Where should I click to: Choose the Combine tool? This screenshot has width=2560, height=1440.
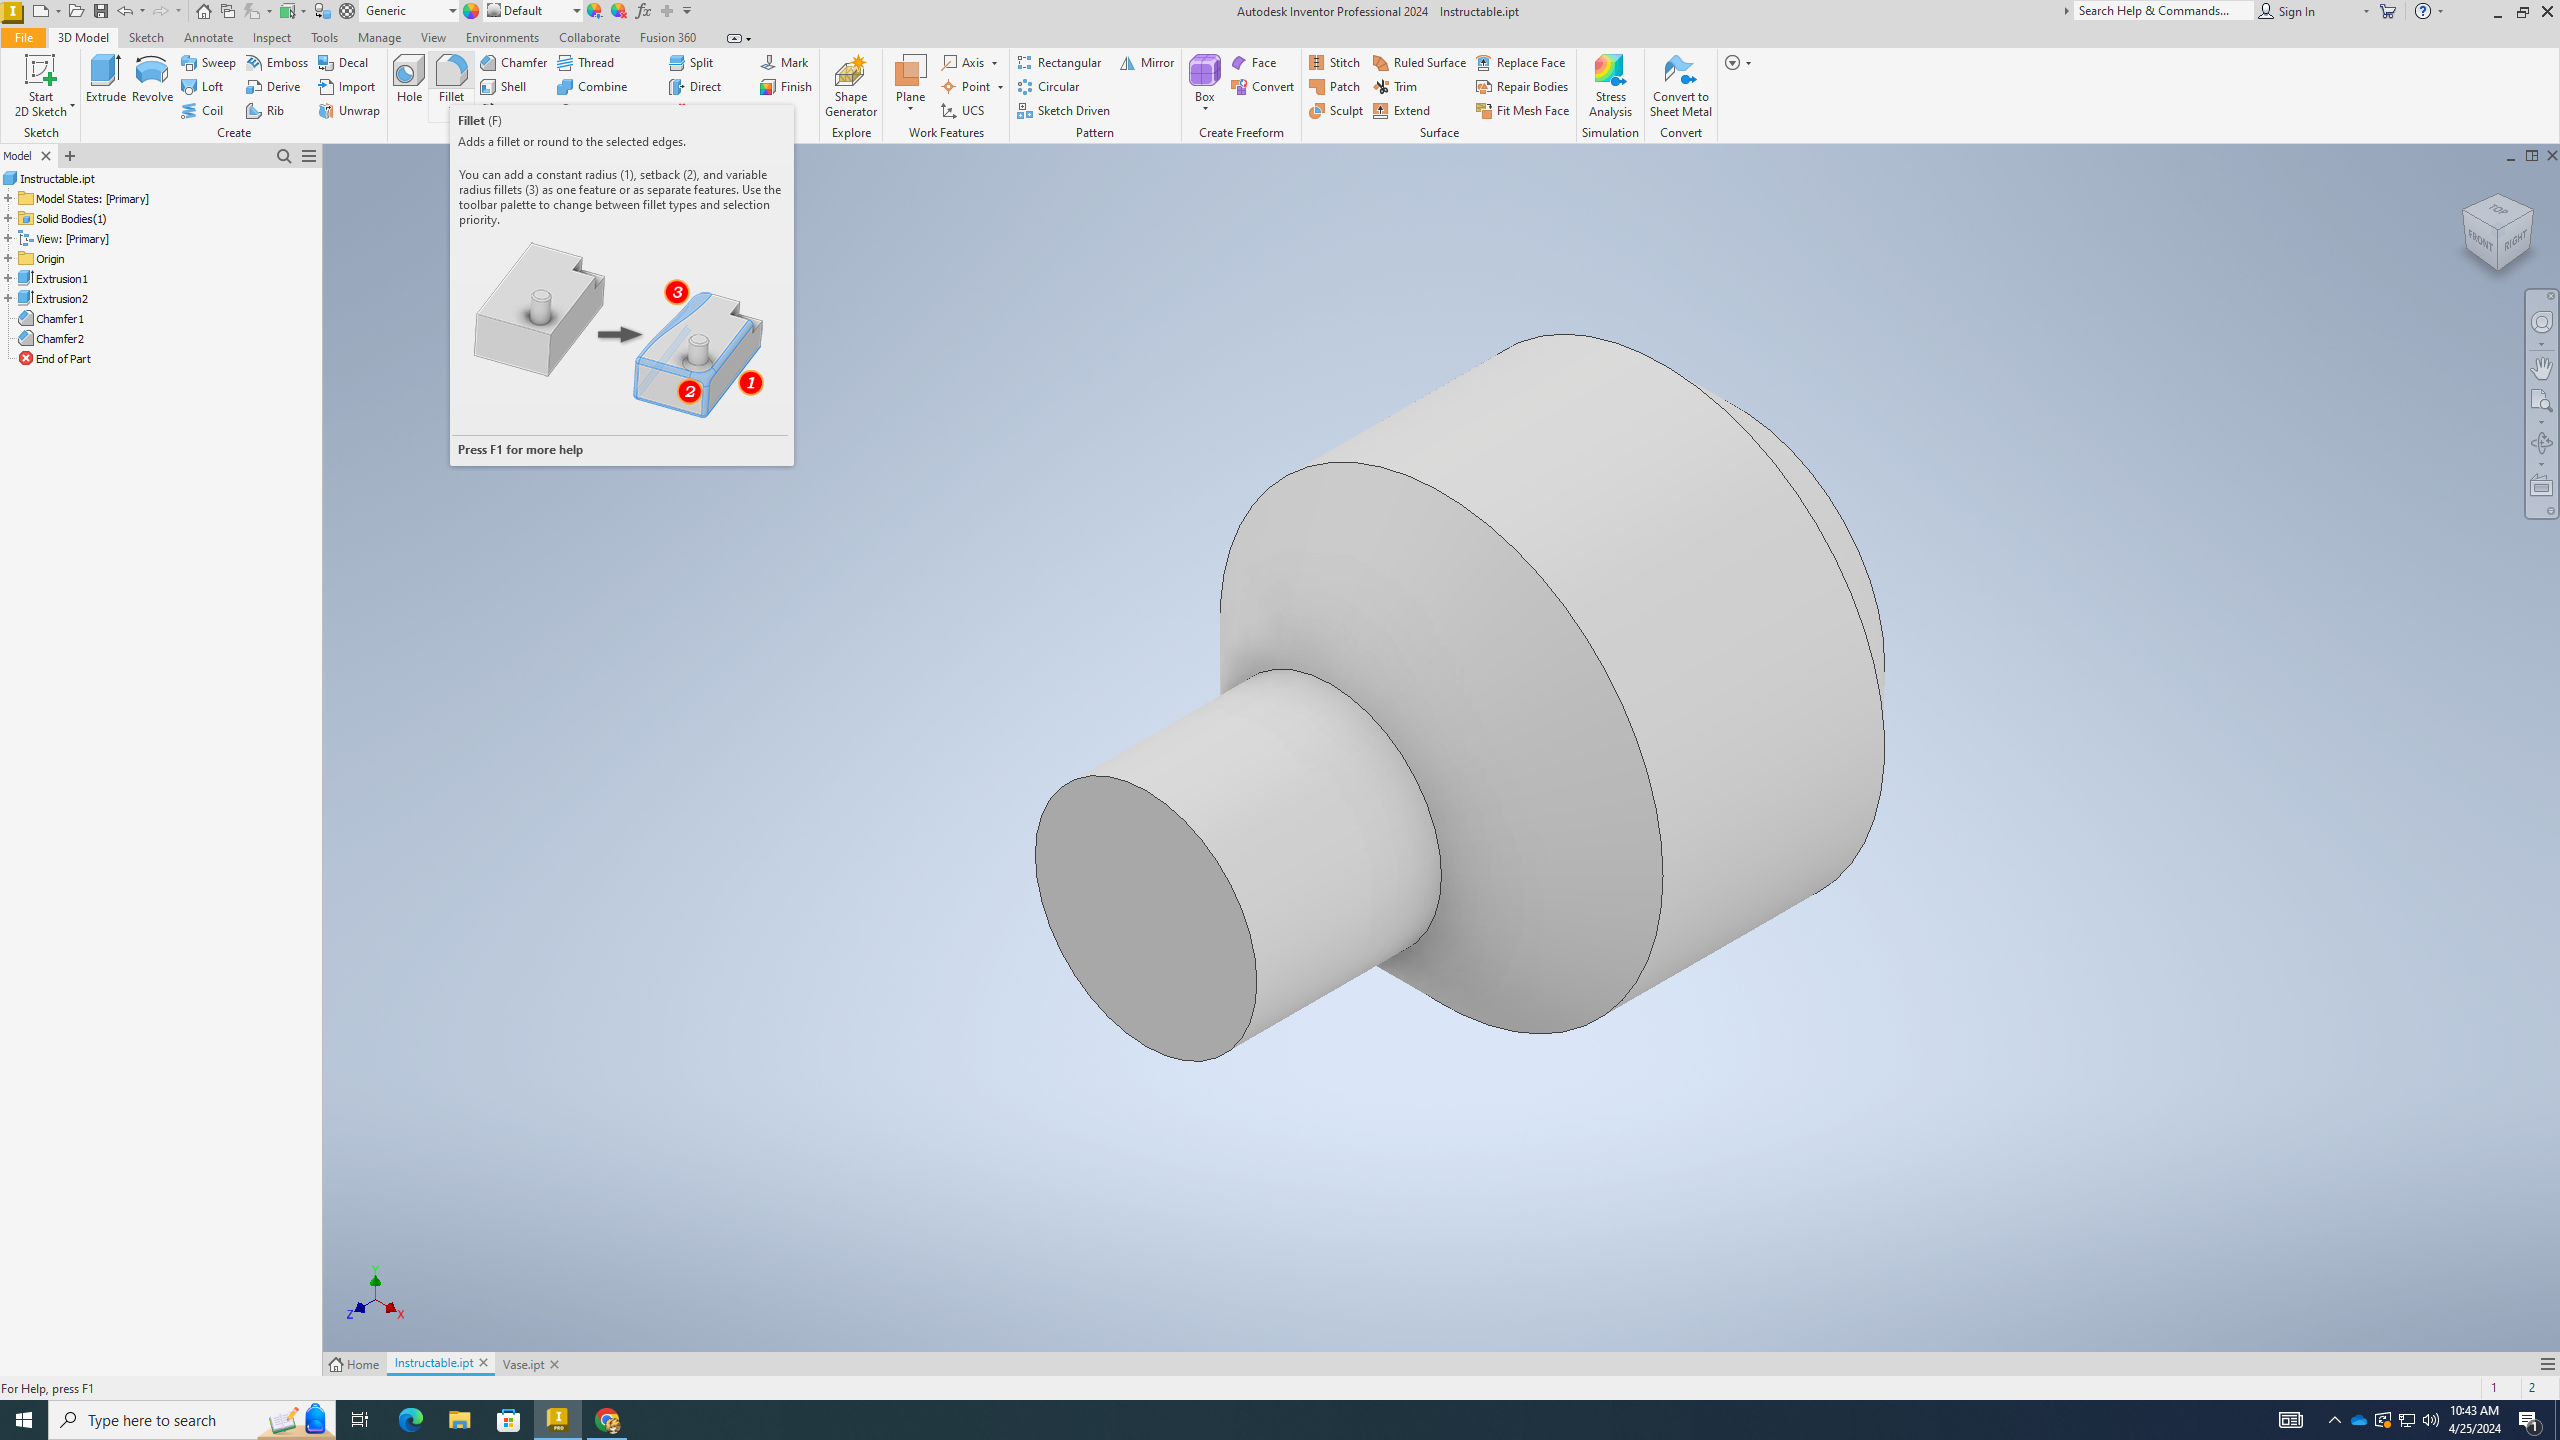click(592, 87)
